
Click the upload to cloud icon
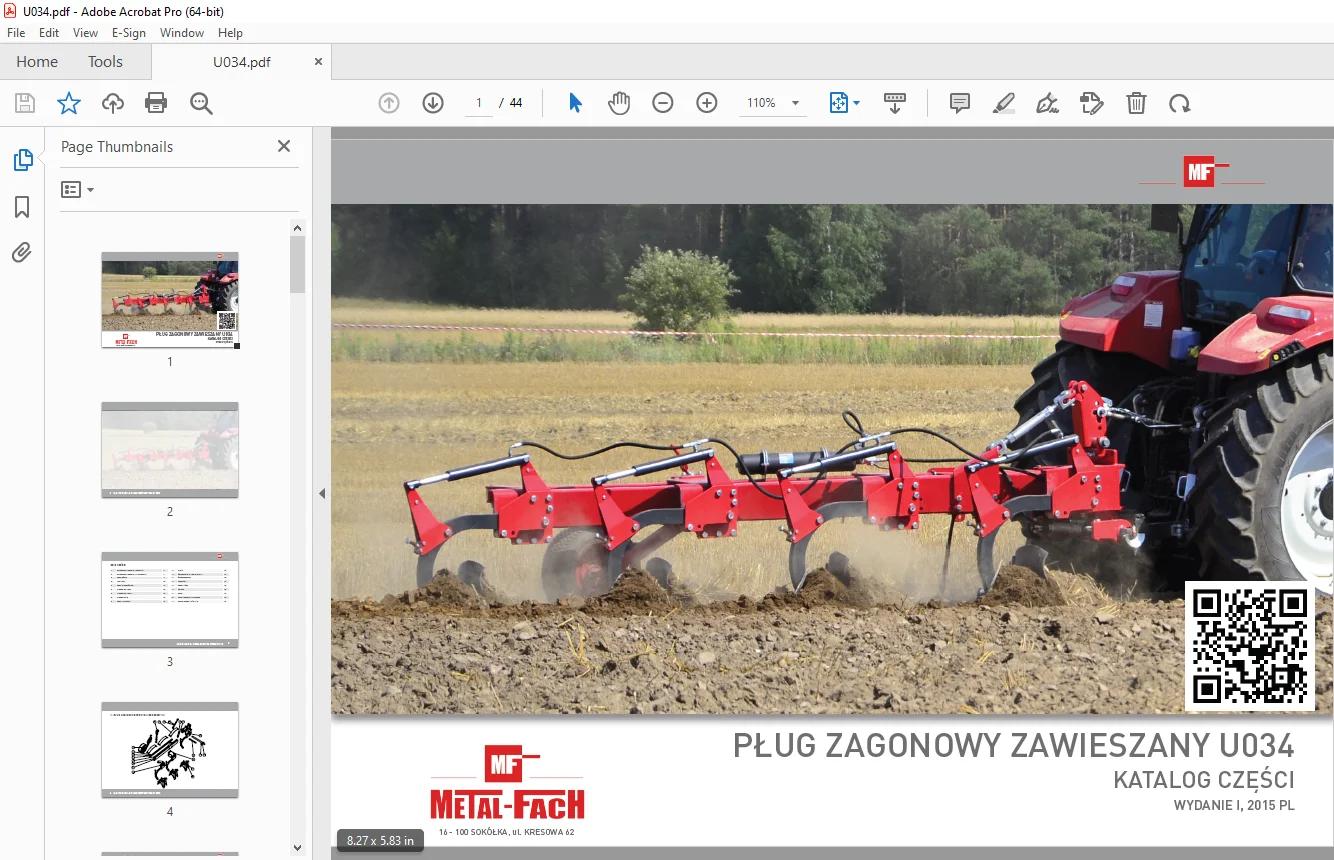click(113, 103)
